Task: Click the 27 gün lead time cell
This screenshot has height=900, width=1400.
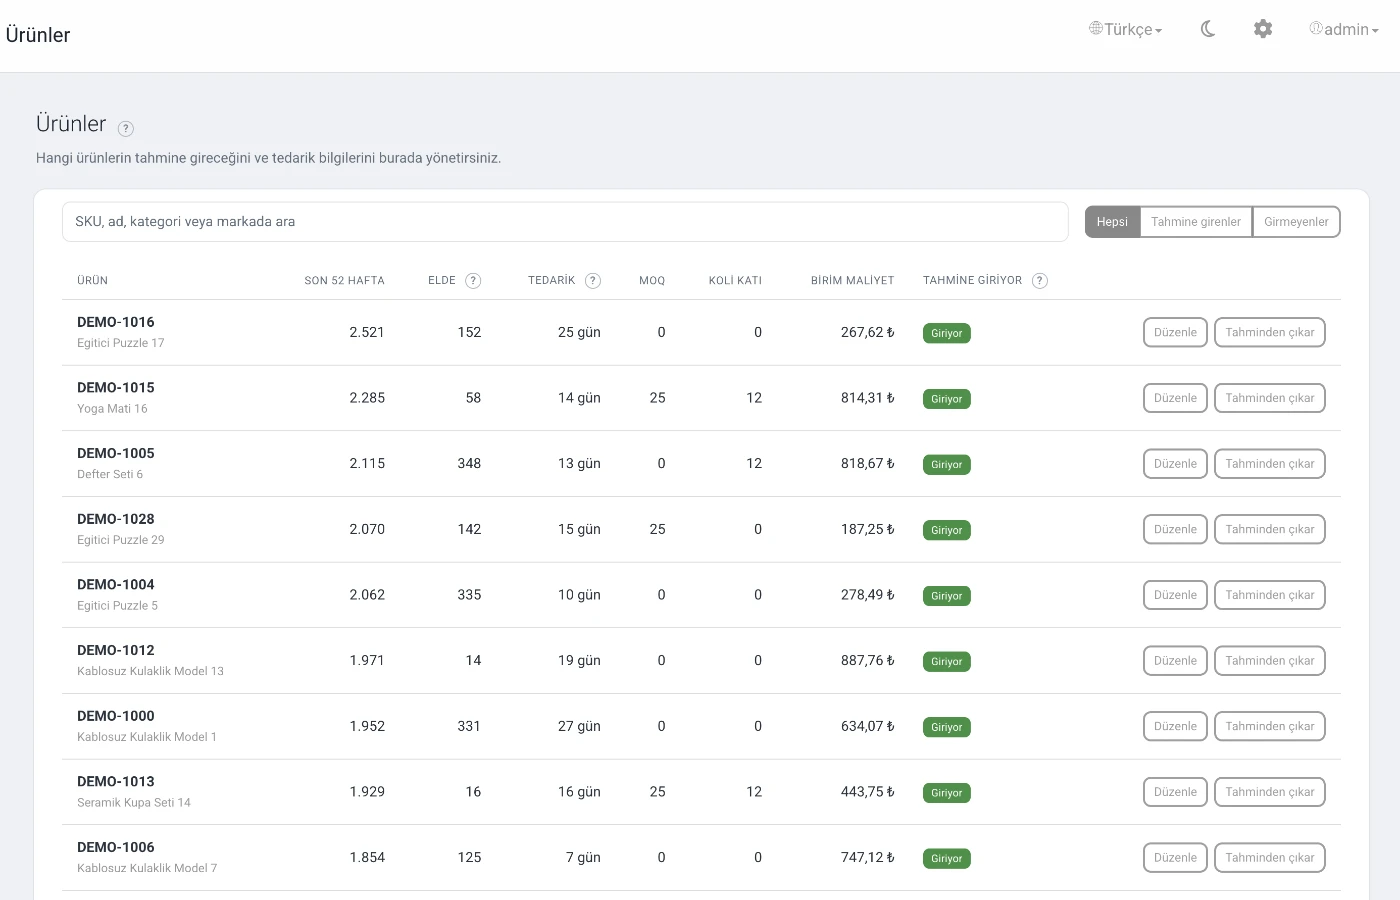Action: 579,726
